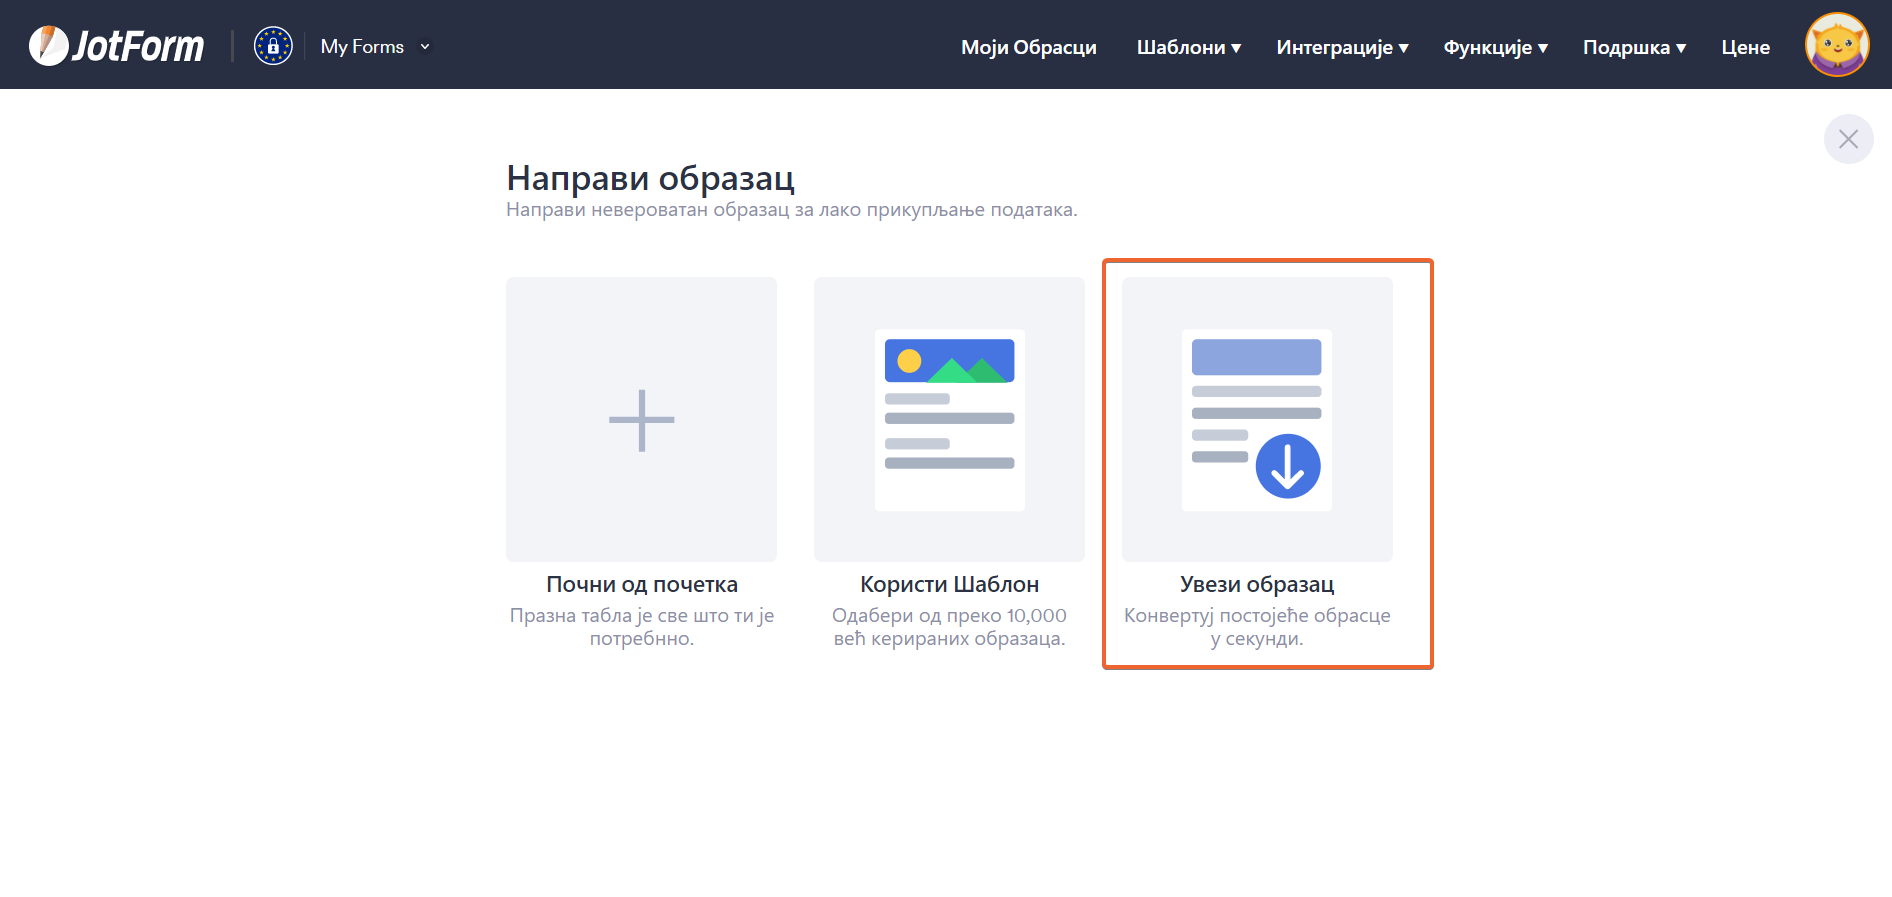Screen dimensions: 1892x897
Task: Click the plus icon to start blank
Action: coord(641,420)
